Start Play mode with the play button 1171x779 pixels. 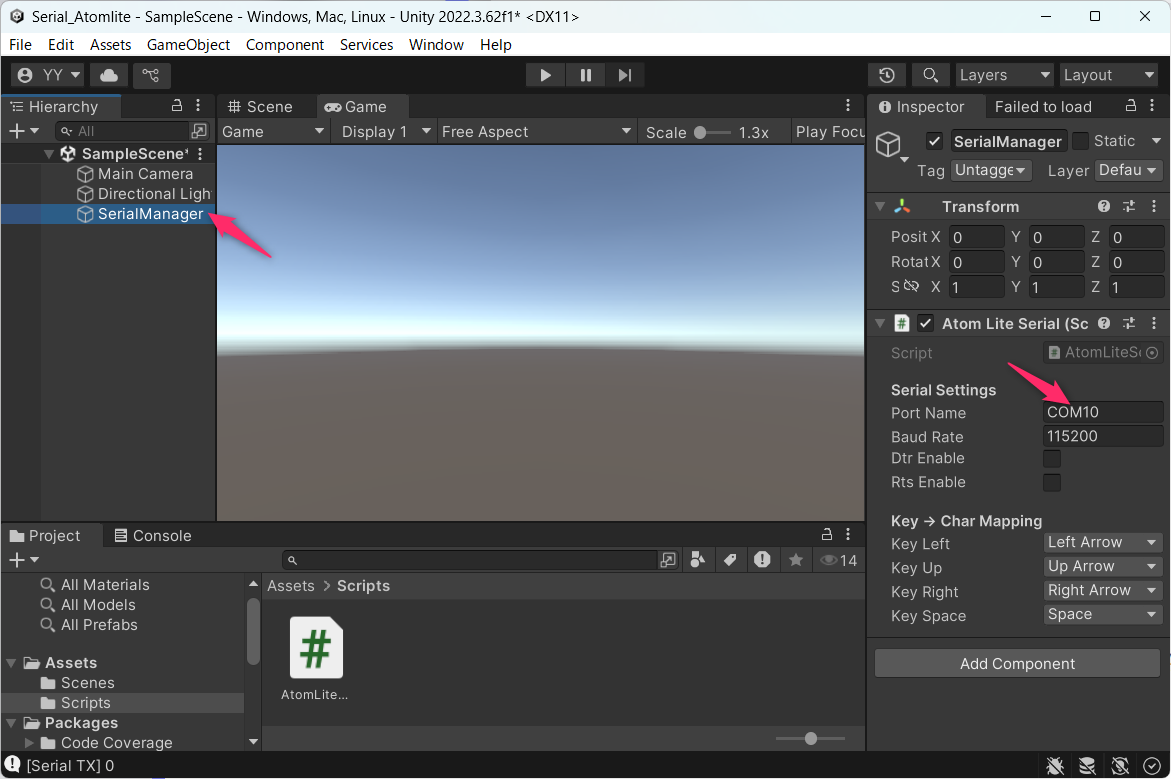tap(545, 75)
